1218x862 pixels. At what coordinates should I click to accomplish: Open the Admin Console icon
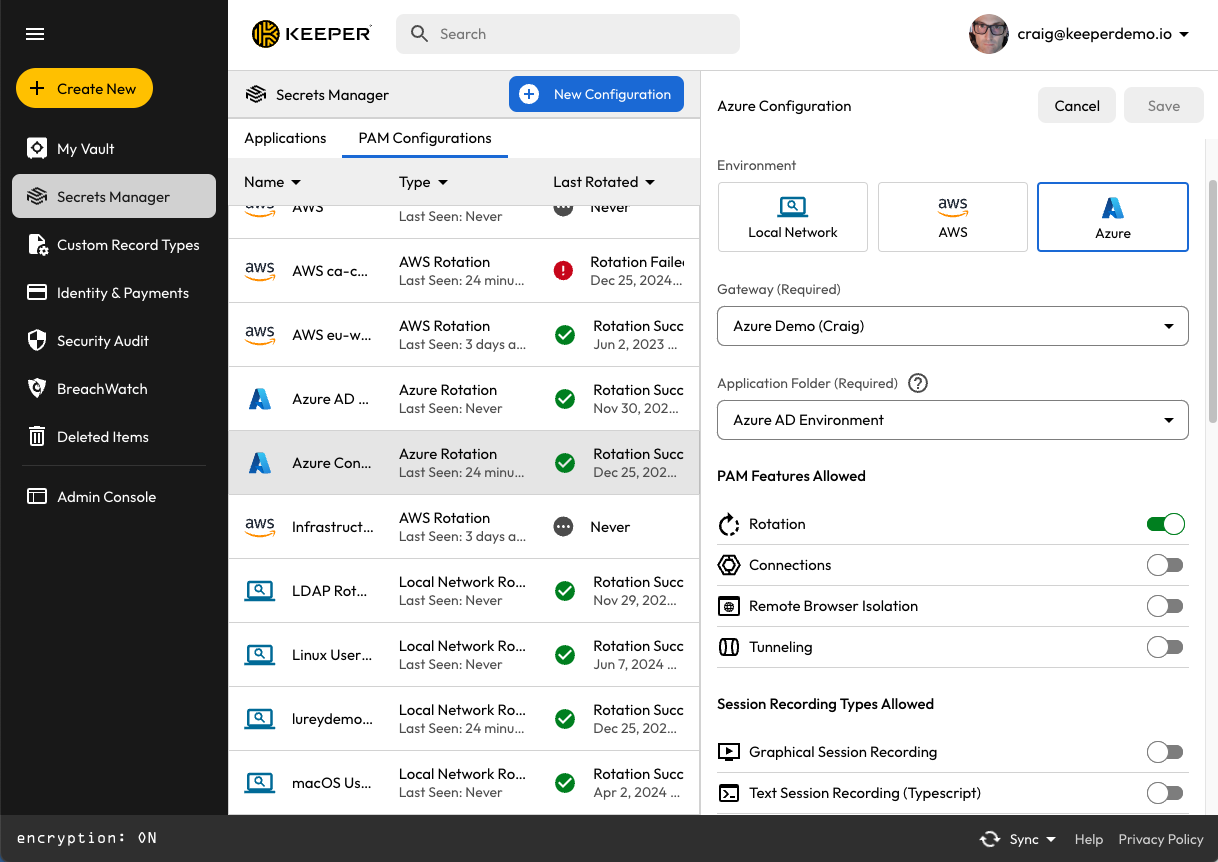[x=37, y=497]
